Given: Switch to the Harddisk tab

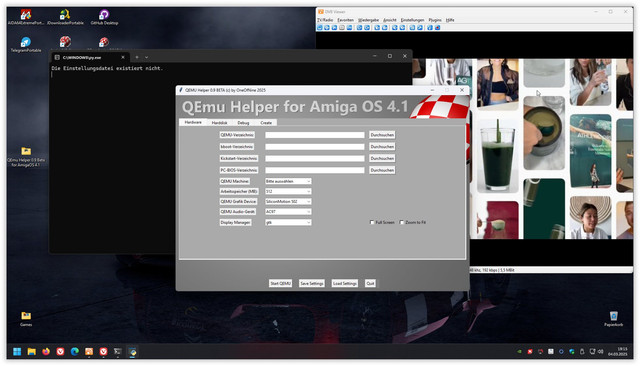Looking at the screenshot, I should pos(219,123).
